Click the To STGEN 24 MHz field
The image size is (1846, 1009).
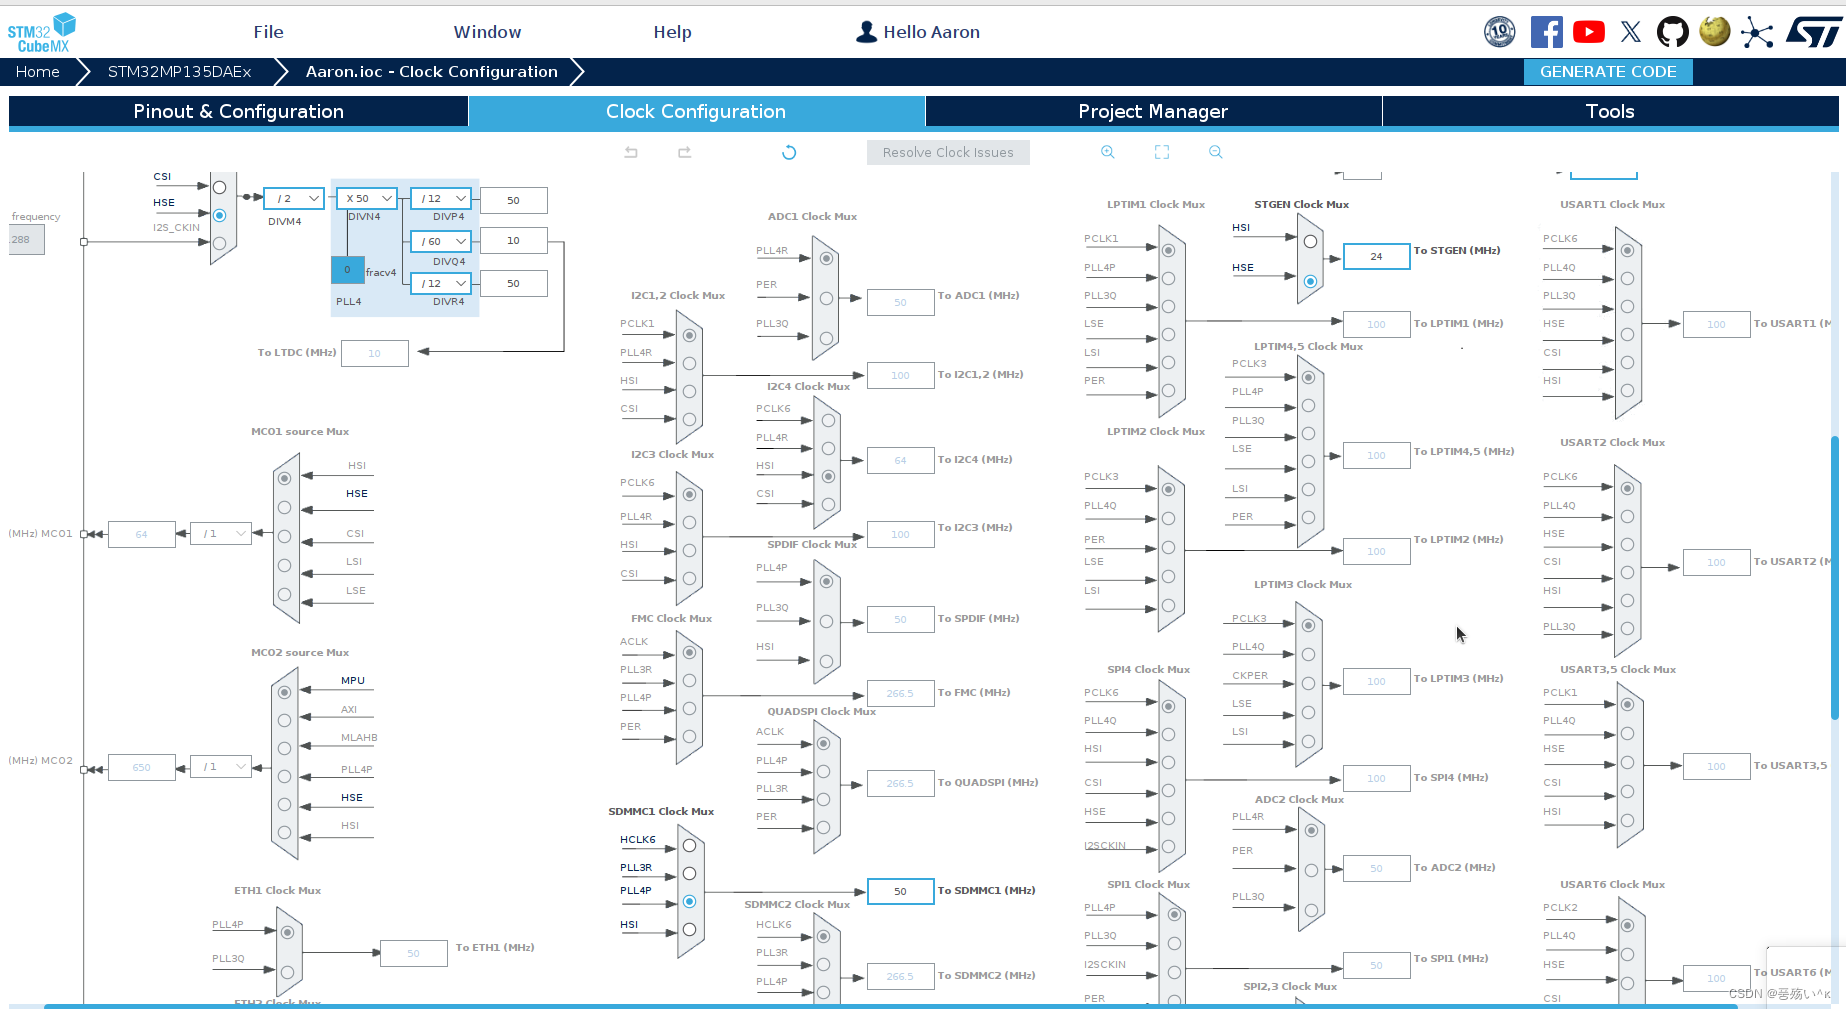pyautogui.click(x=1376, y=257)
